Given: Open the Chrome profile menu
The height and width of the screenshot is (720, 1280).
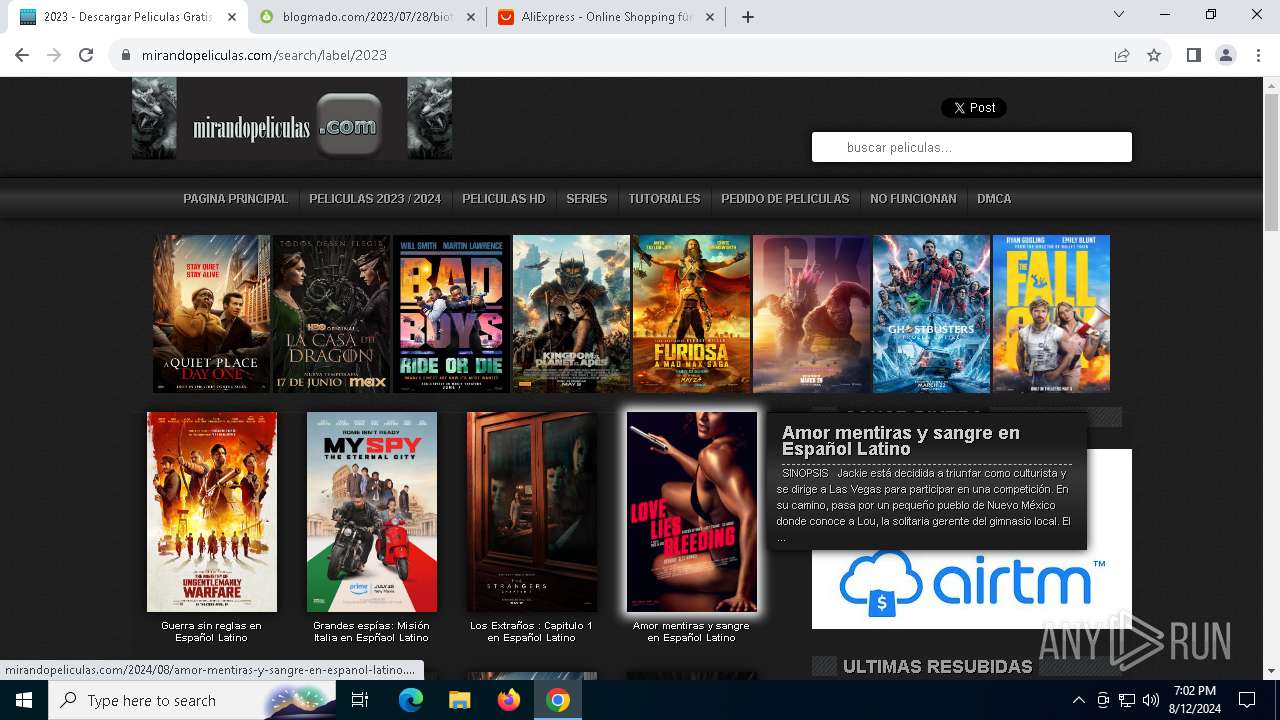Looking at the screenshot, I should (x=1226, y=55).
